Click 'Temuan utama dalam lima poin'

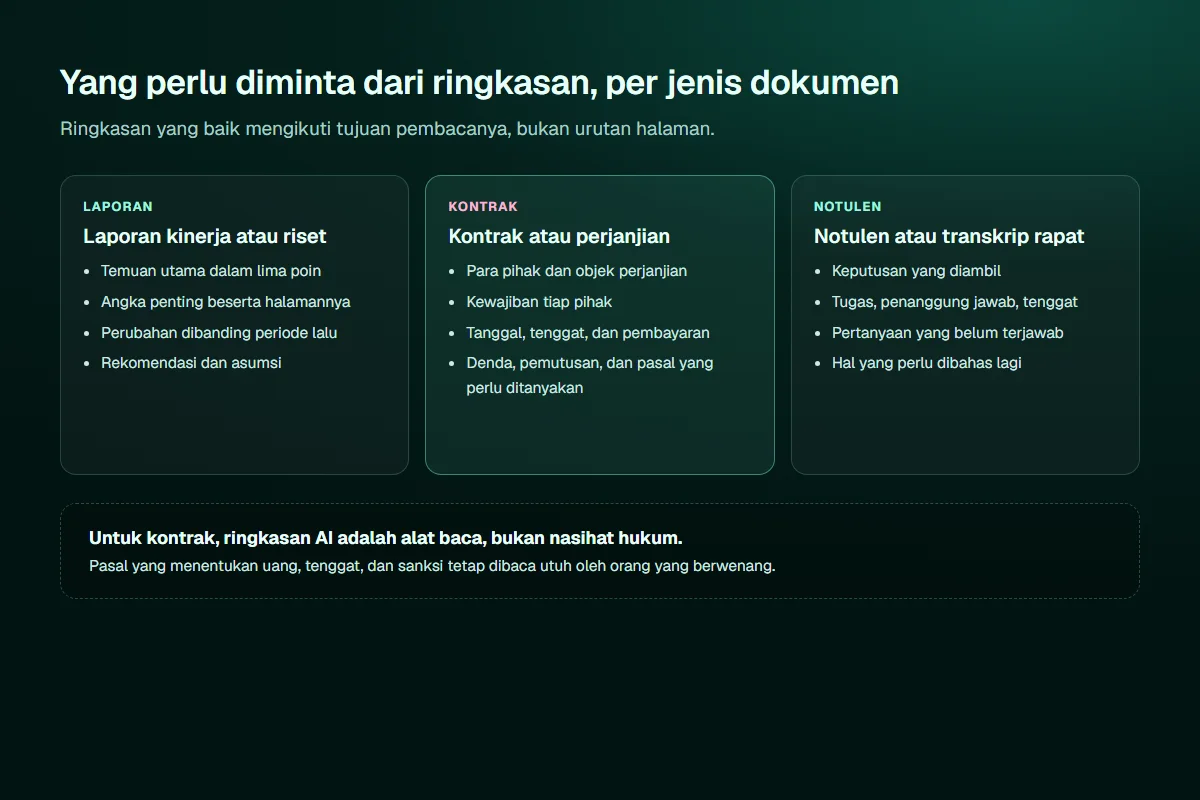point(211,271)
